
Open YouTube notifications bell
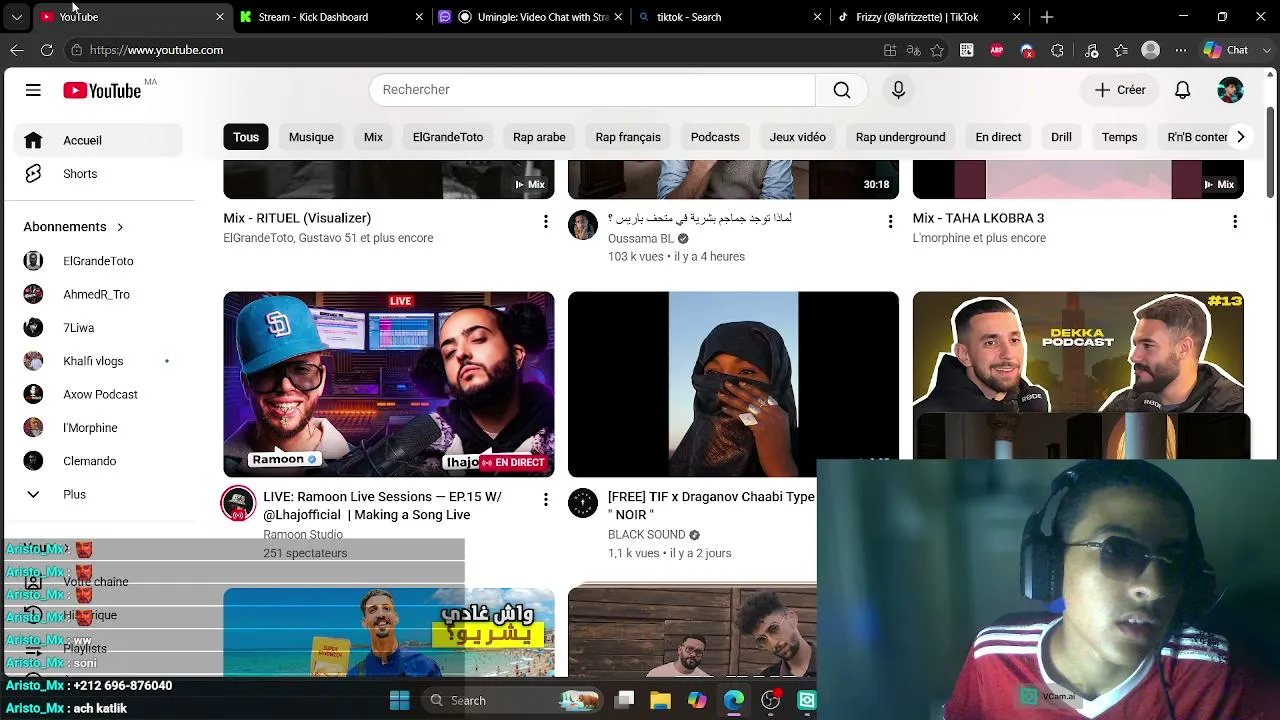[x=1182, y=90]
